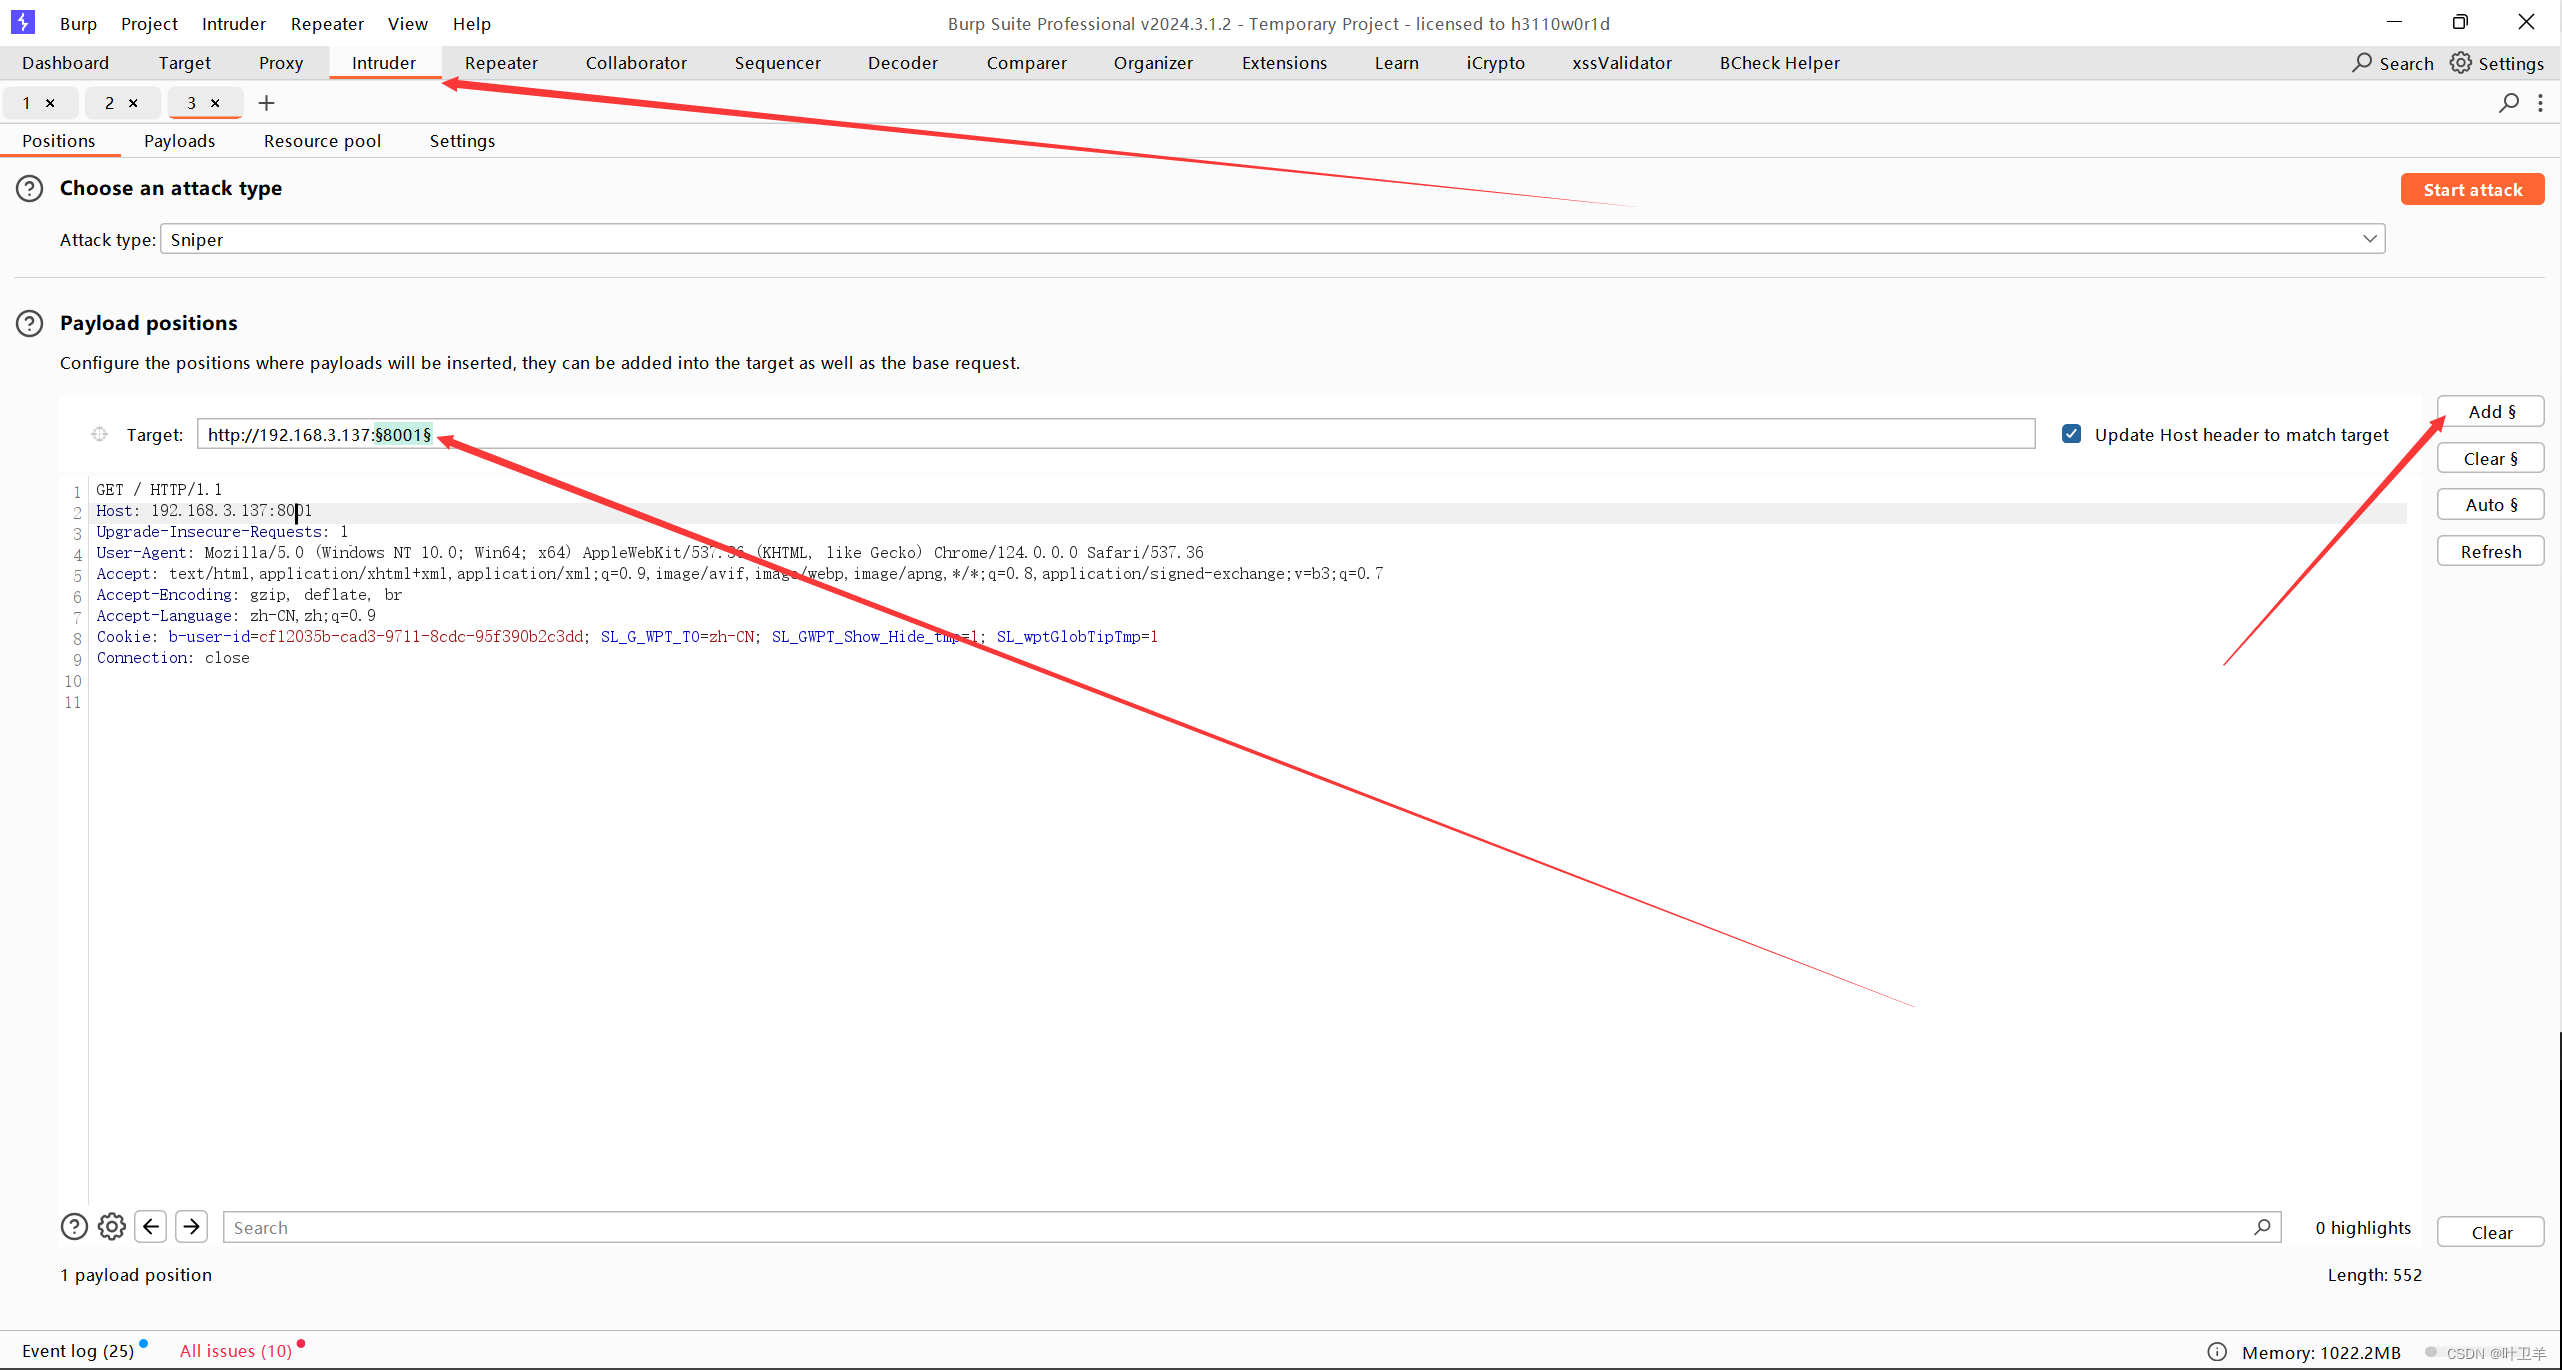
Task: Open All issues (10)
Action: coord(236,1351)
